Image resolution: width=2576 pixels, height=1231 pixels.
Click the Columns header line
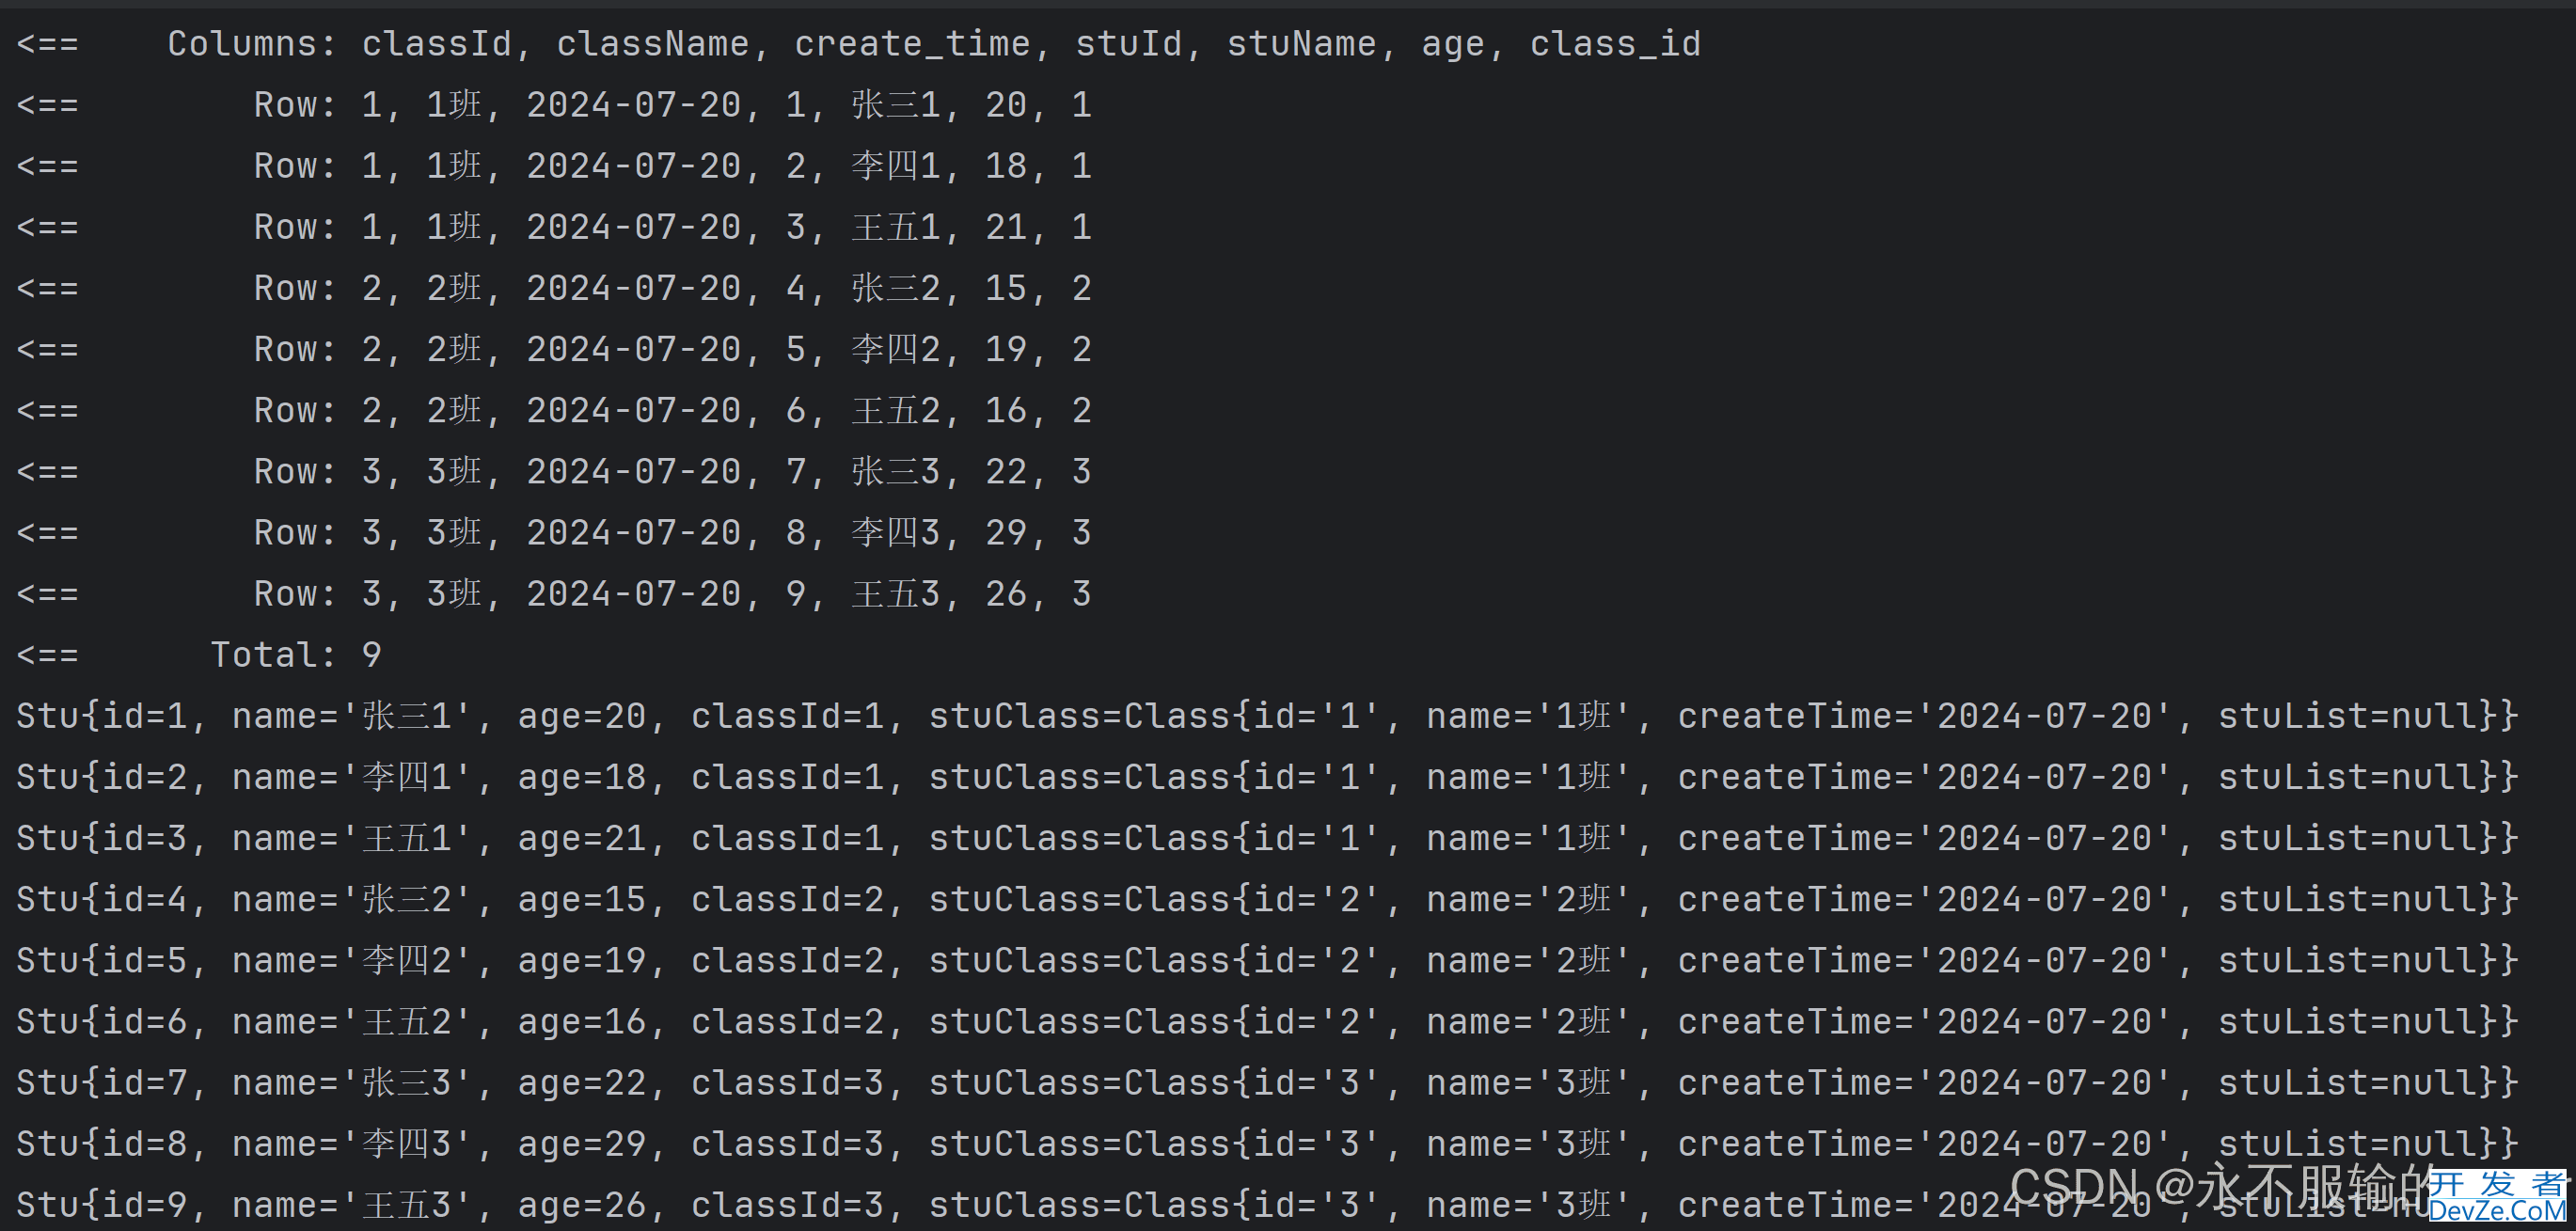point(858,44)
